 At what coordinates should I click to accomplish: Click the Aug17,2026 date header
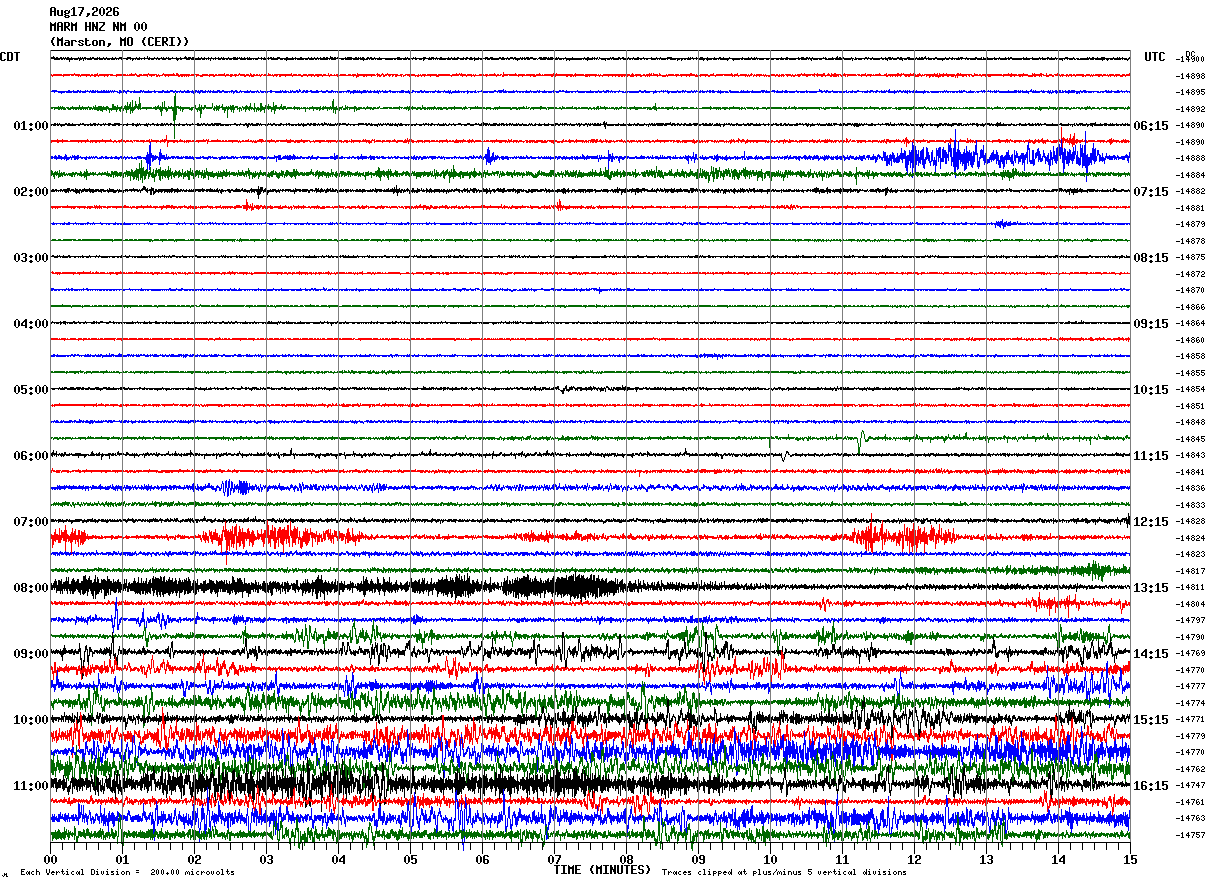pos(84,12)
